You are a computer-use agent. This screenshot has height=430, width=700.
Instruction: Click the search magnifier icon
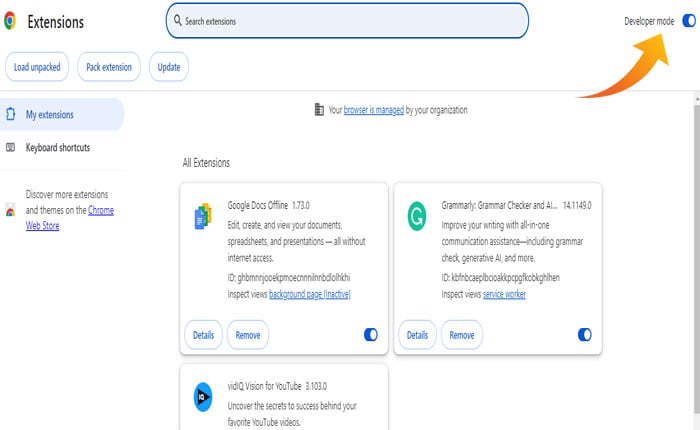[177, 21]
